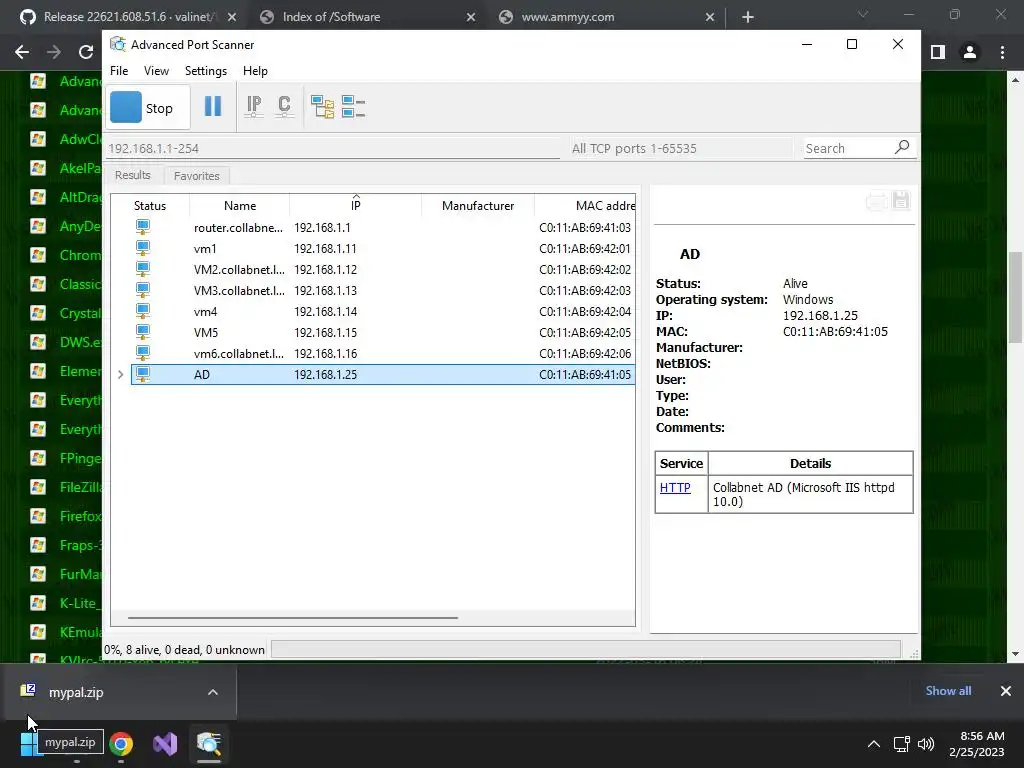Click the class C subnet icon
This screenshot has height=768, width=1024.
(284, 106)
